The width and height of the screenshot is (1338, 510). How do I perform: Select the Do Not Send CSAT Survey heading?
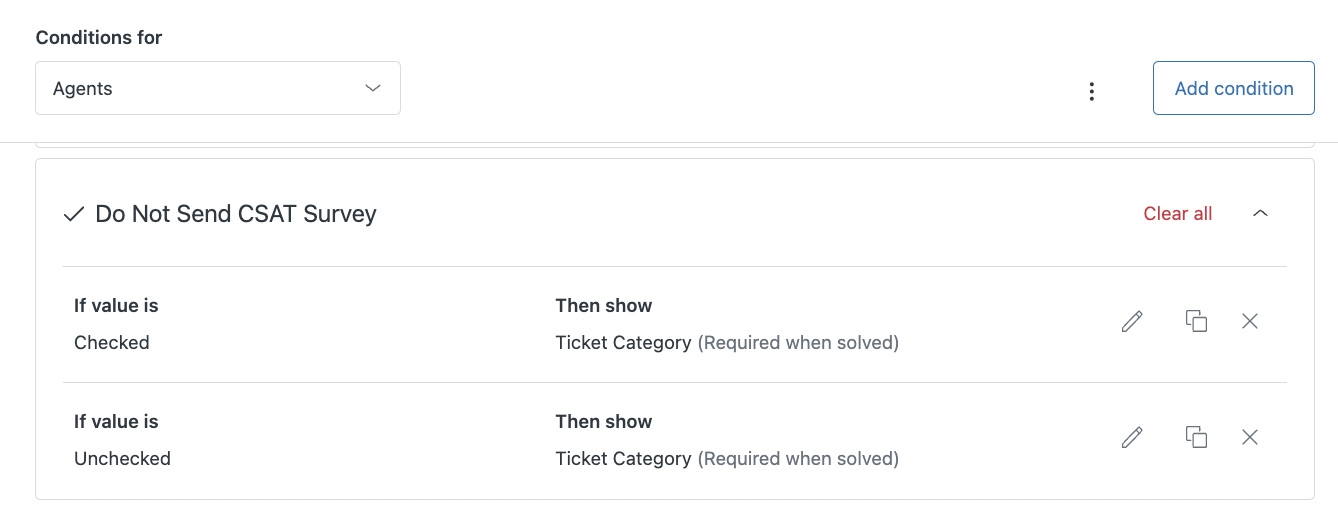click(236, 214)
